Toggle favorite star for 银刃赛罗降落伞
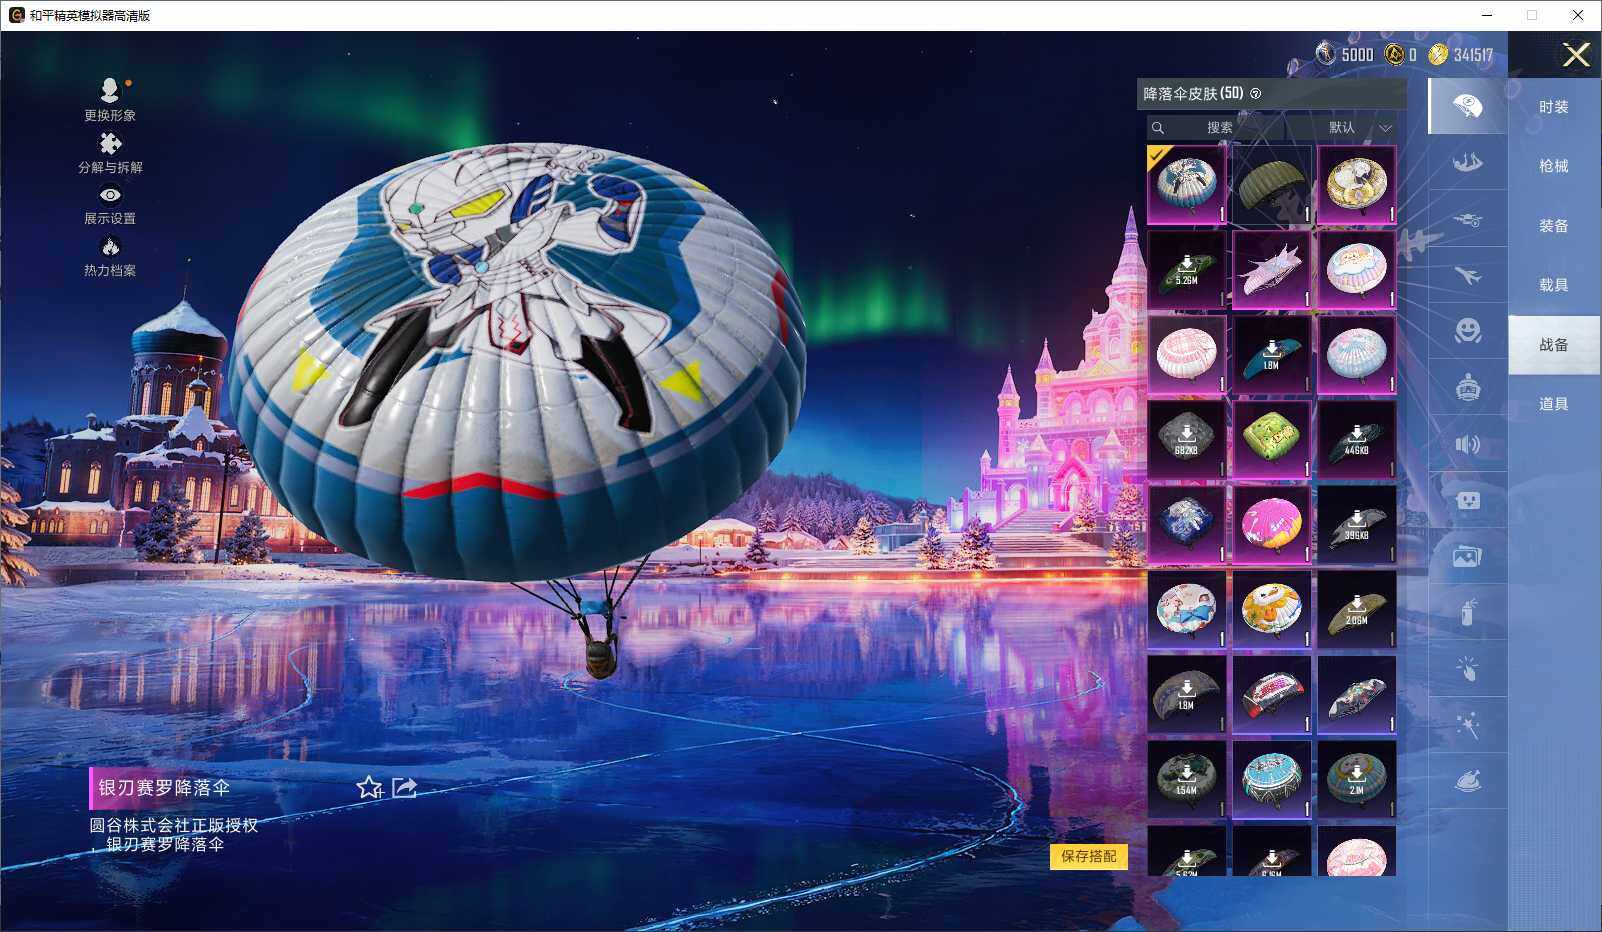 click(x=369, y=788)
